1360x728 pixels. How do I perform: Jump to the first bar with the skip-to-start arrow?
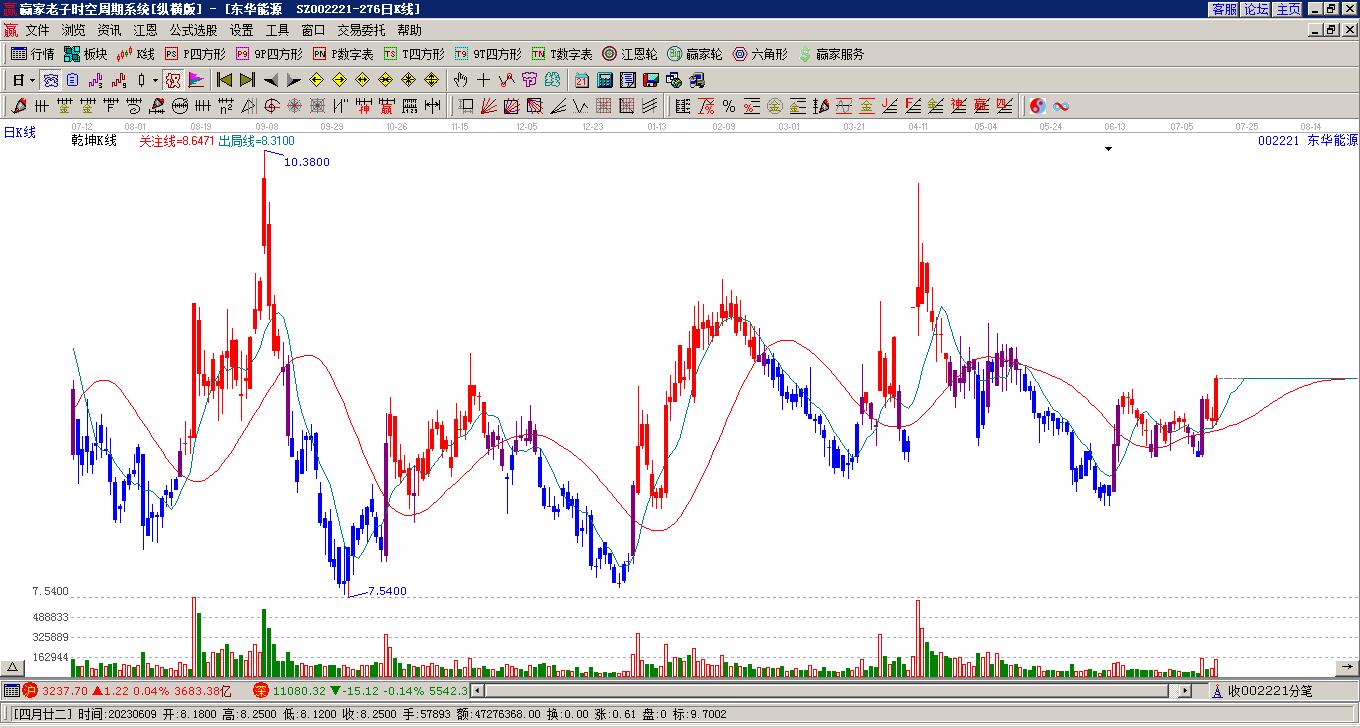click(225, 80)
